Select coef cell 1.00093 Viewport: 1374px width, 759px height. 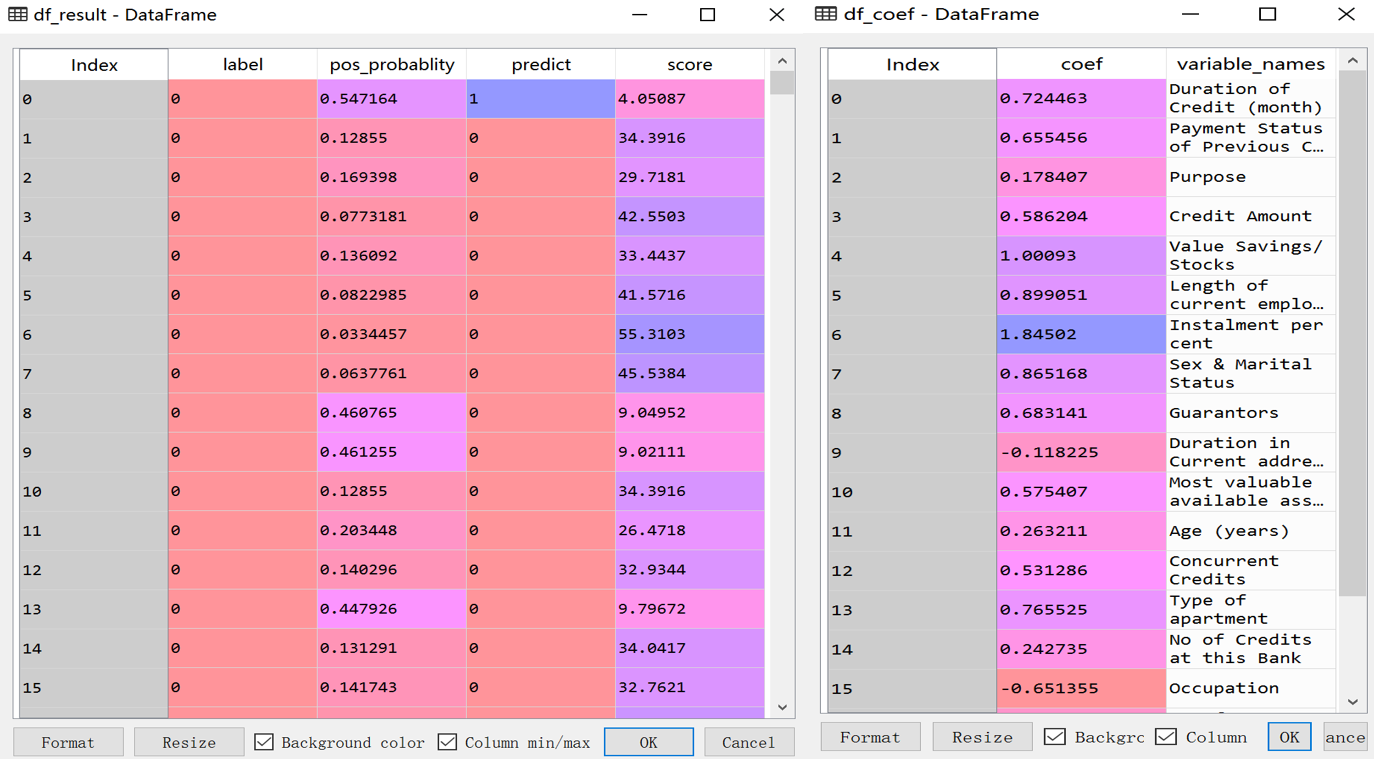tap(1081, 255)
